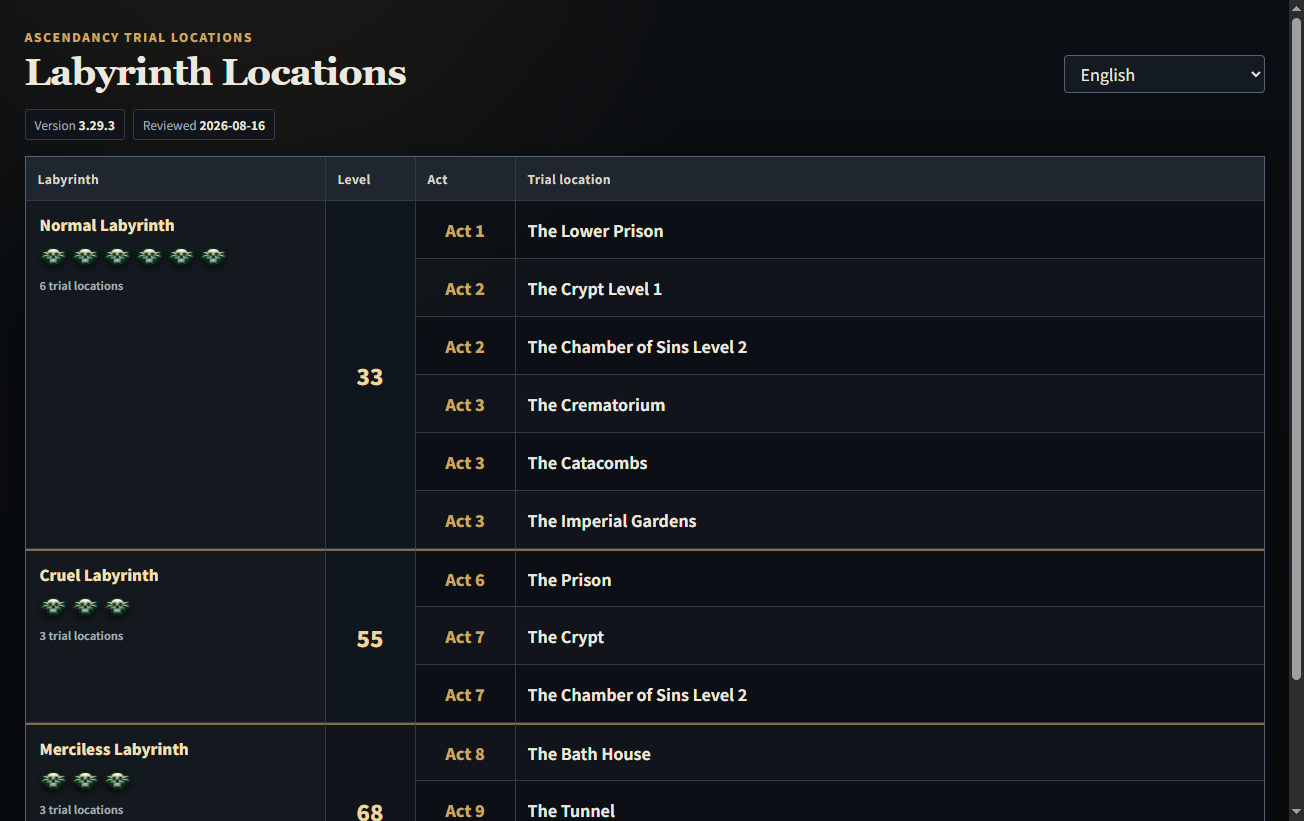Screen dimensions: 1304x821
Task: Click third trial icon under Normal Labyrinth
Action: 118,257
